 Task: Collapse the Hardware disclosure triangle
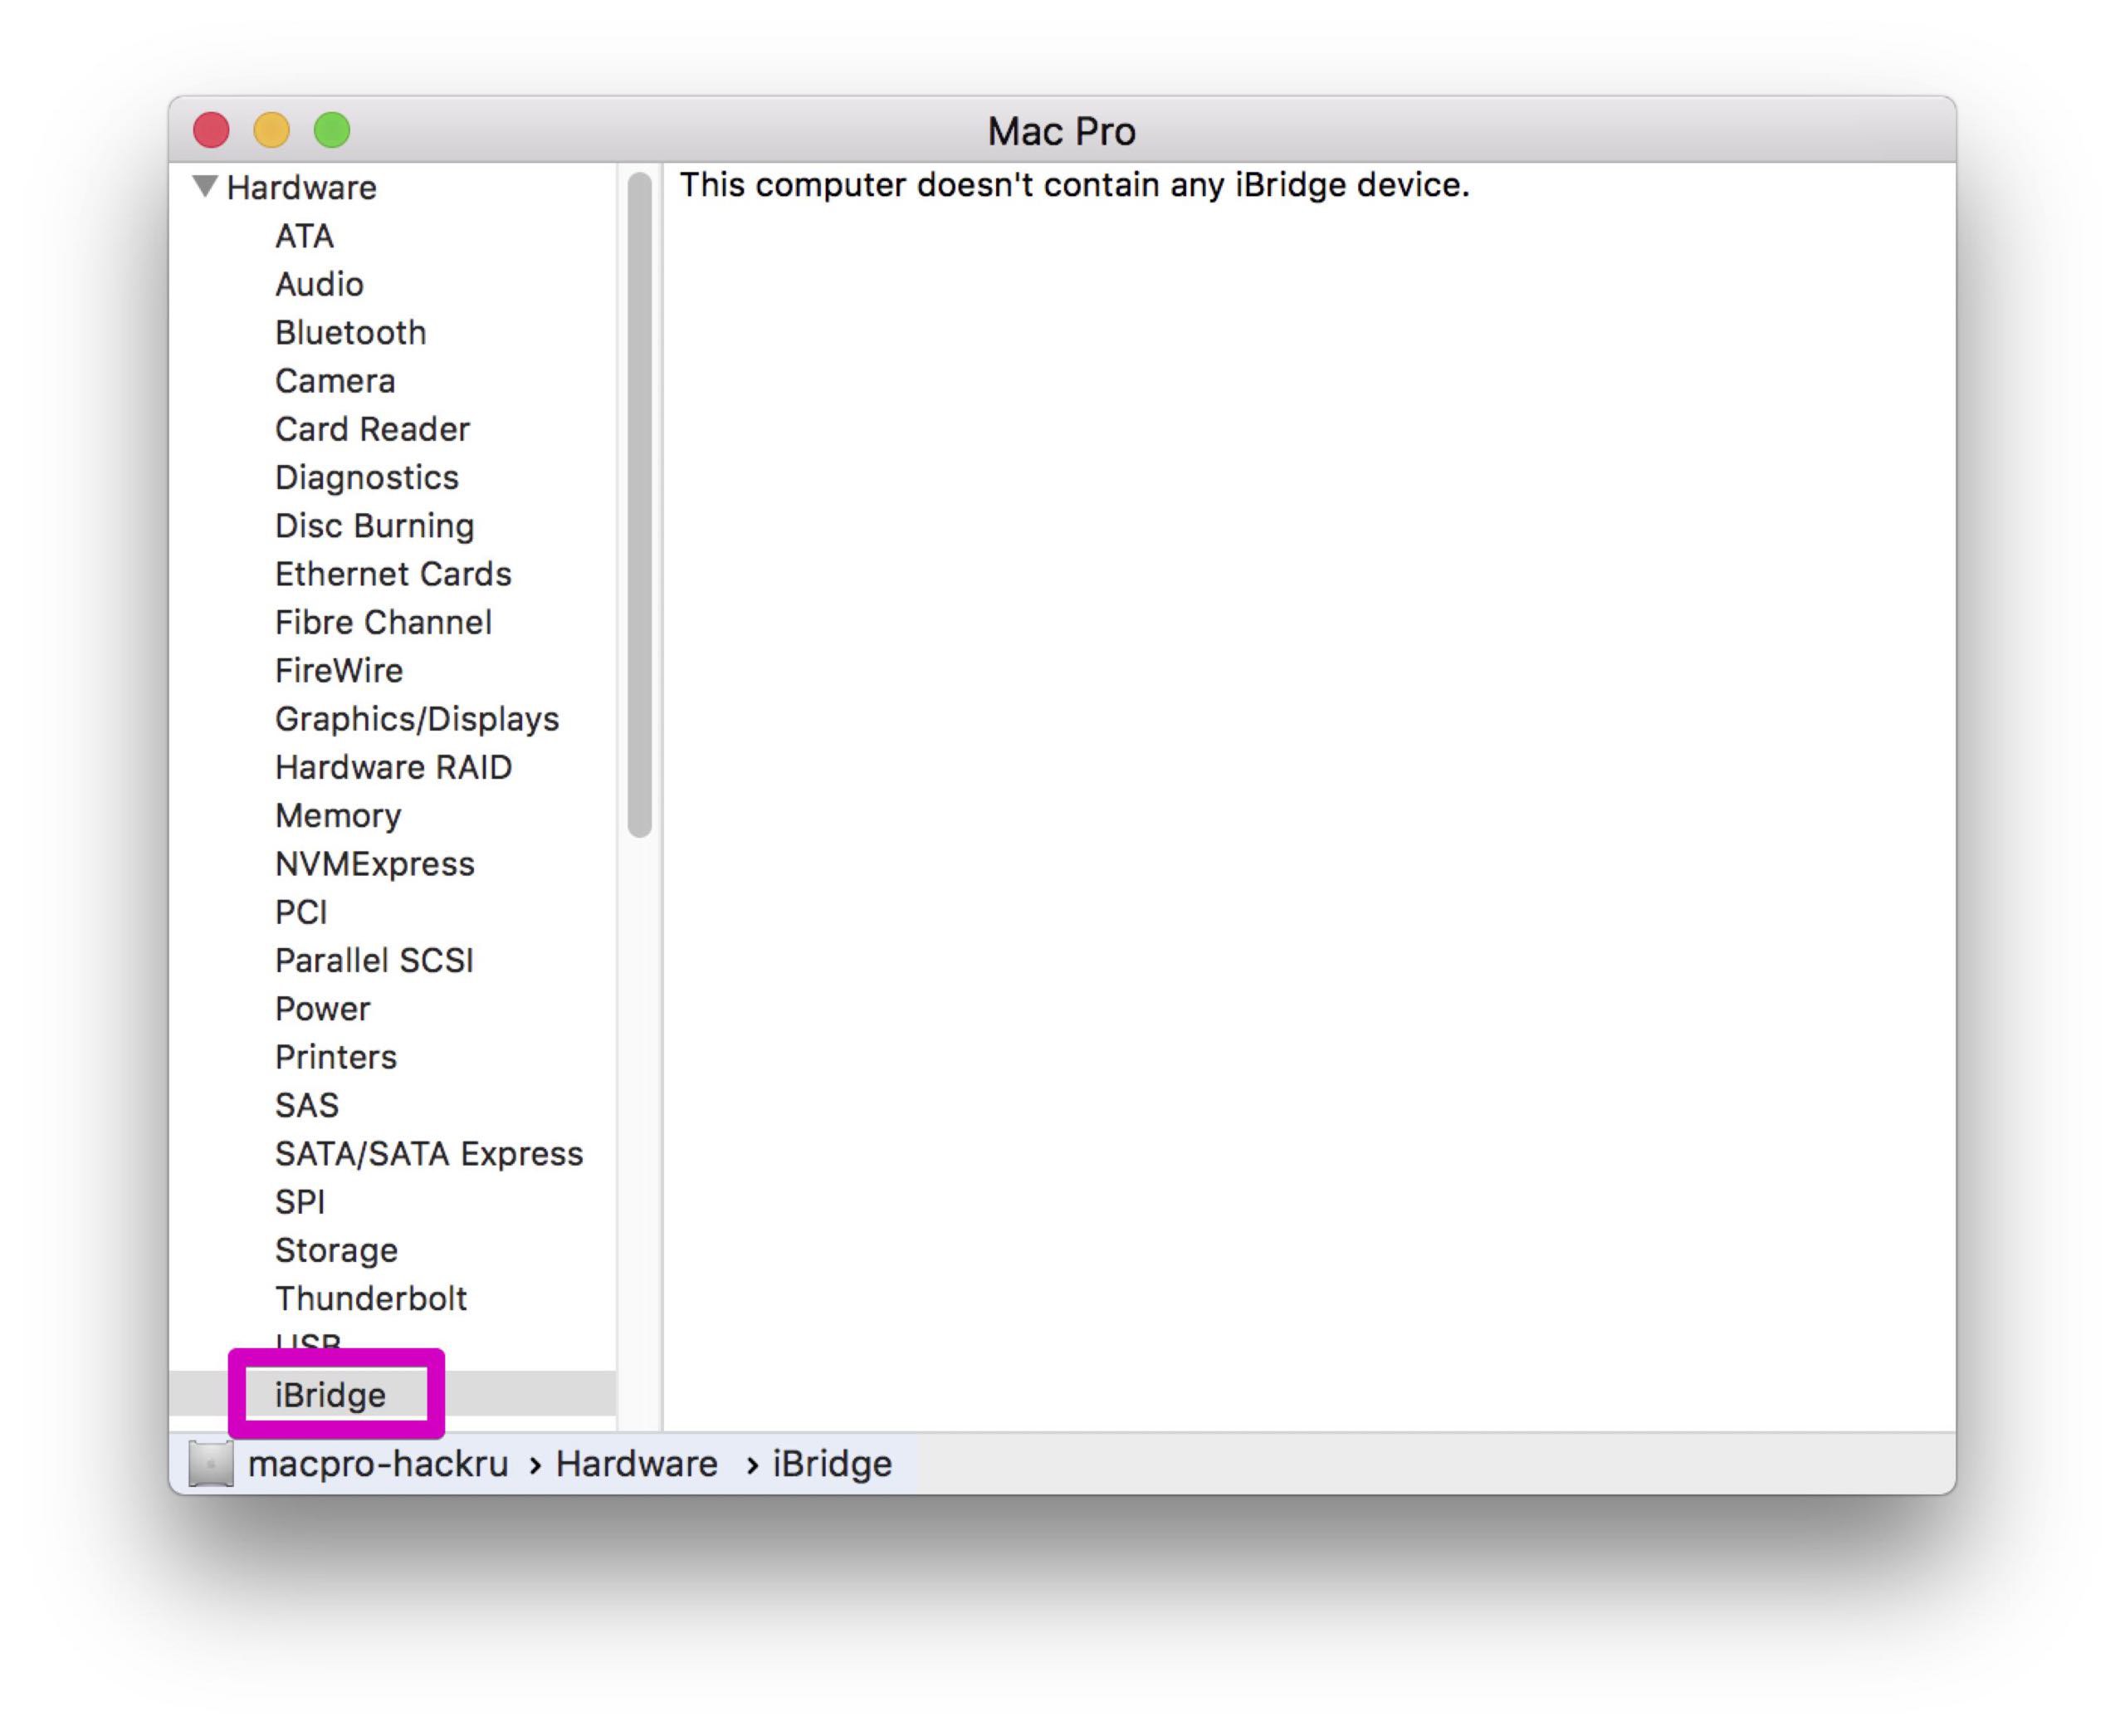tap(205, 187)
